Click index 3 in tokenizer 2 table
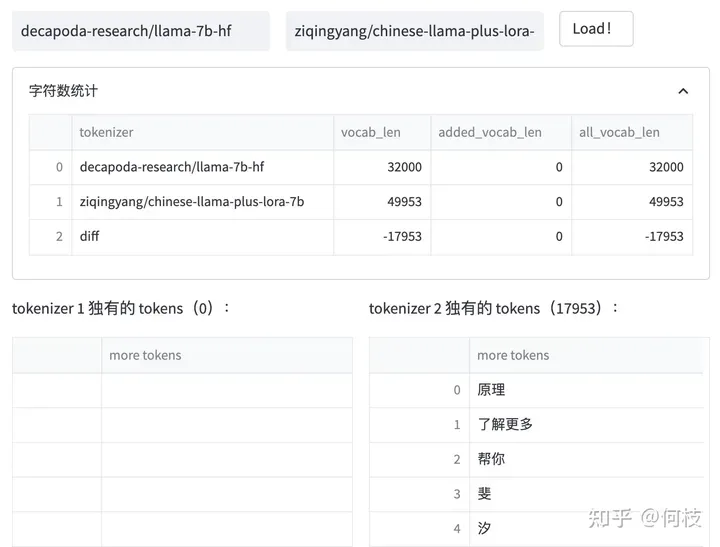This screenshot has height=547, width=720. pos(419,494)
